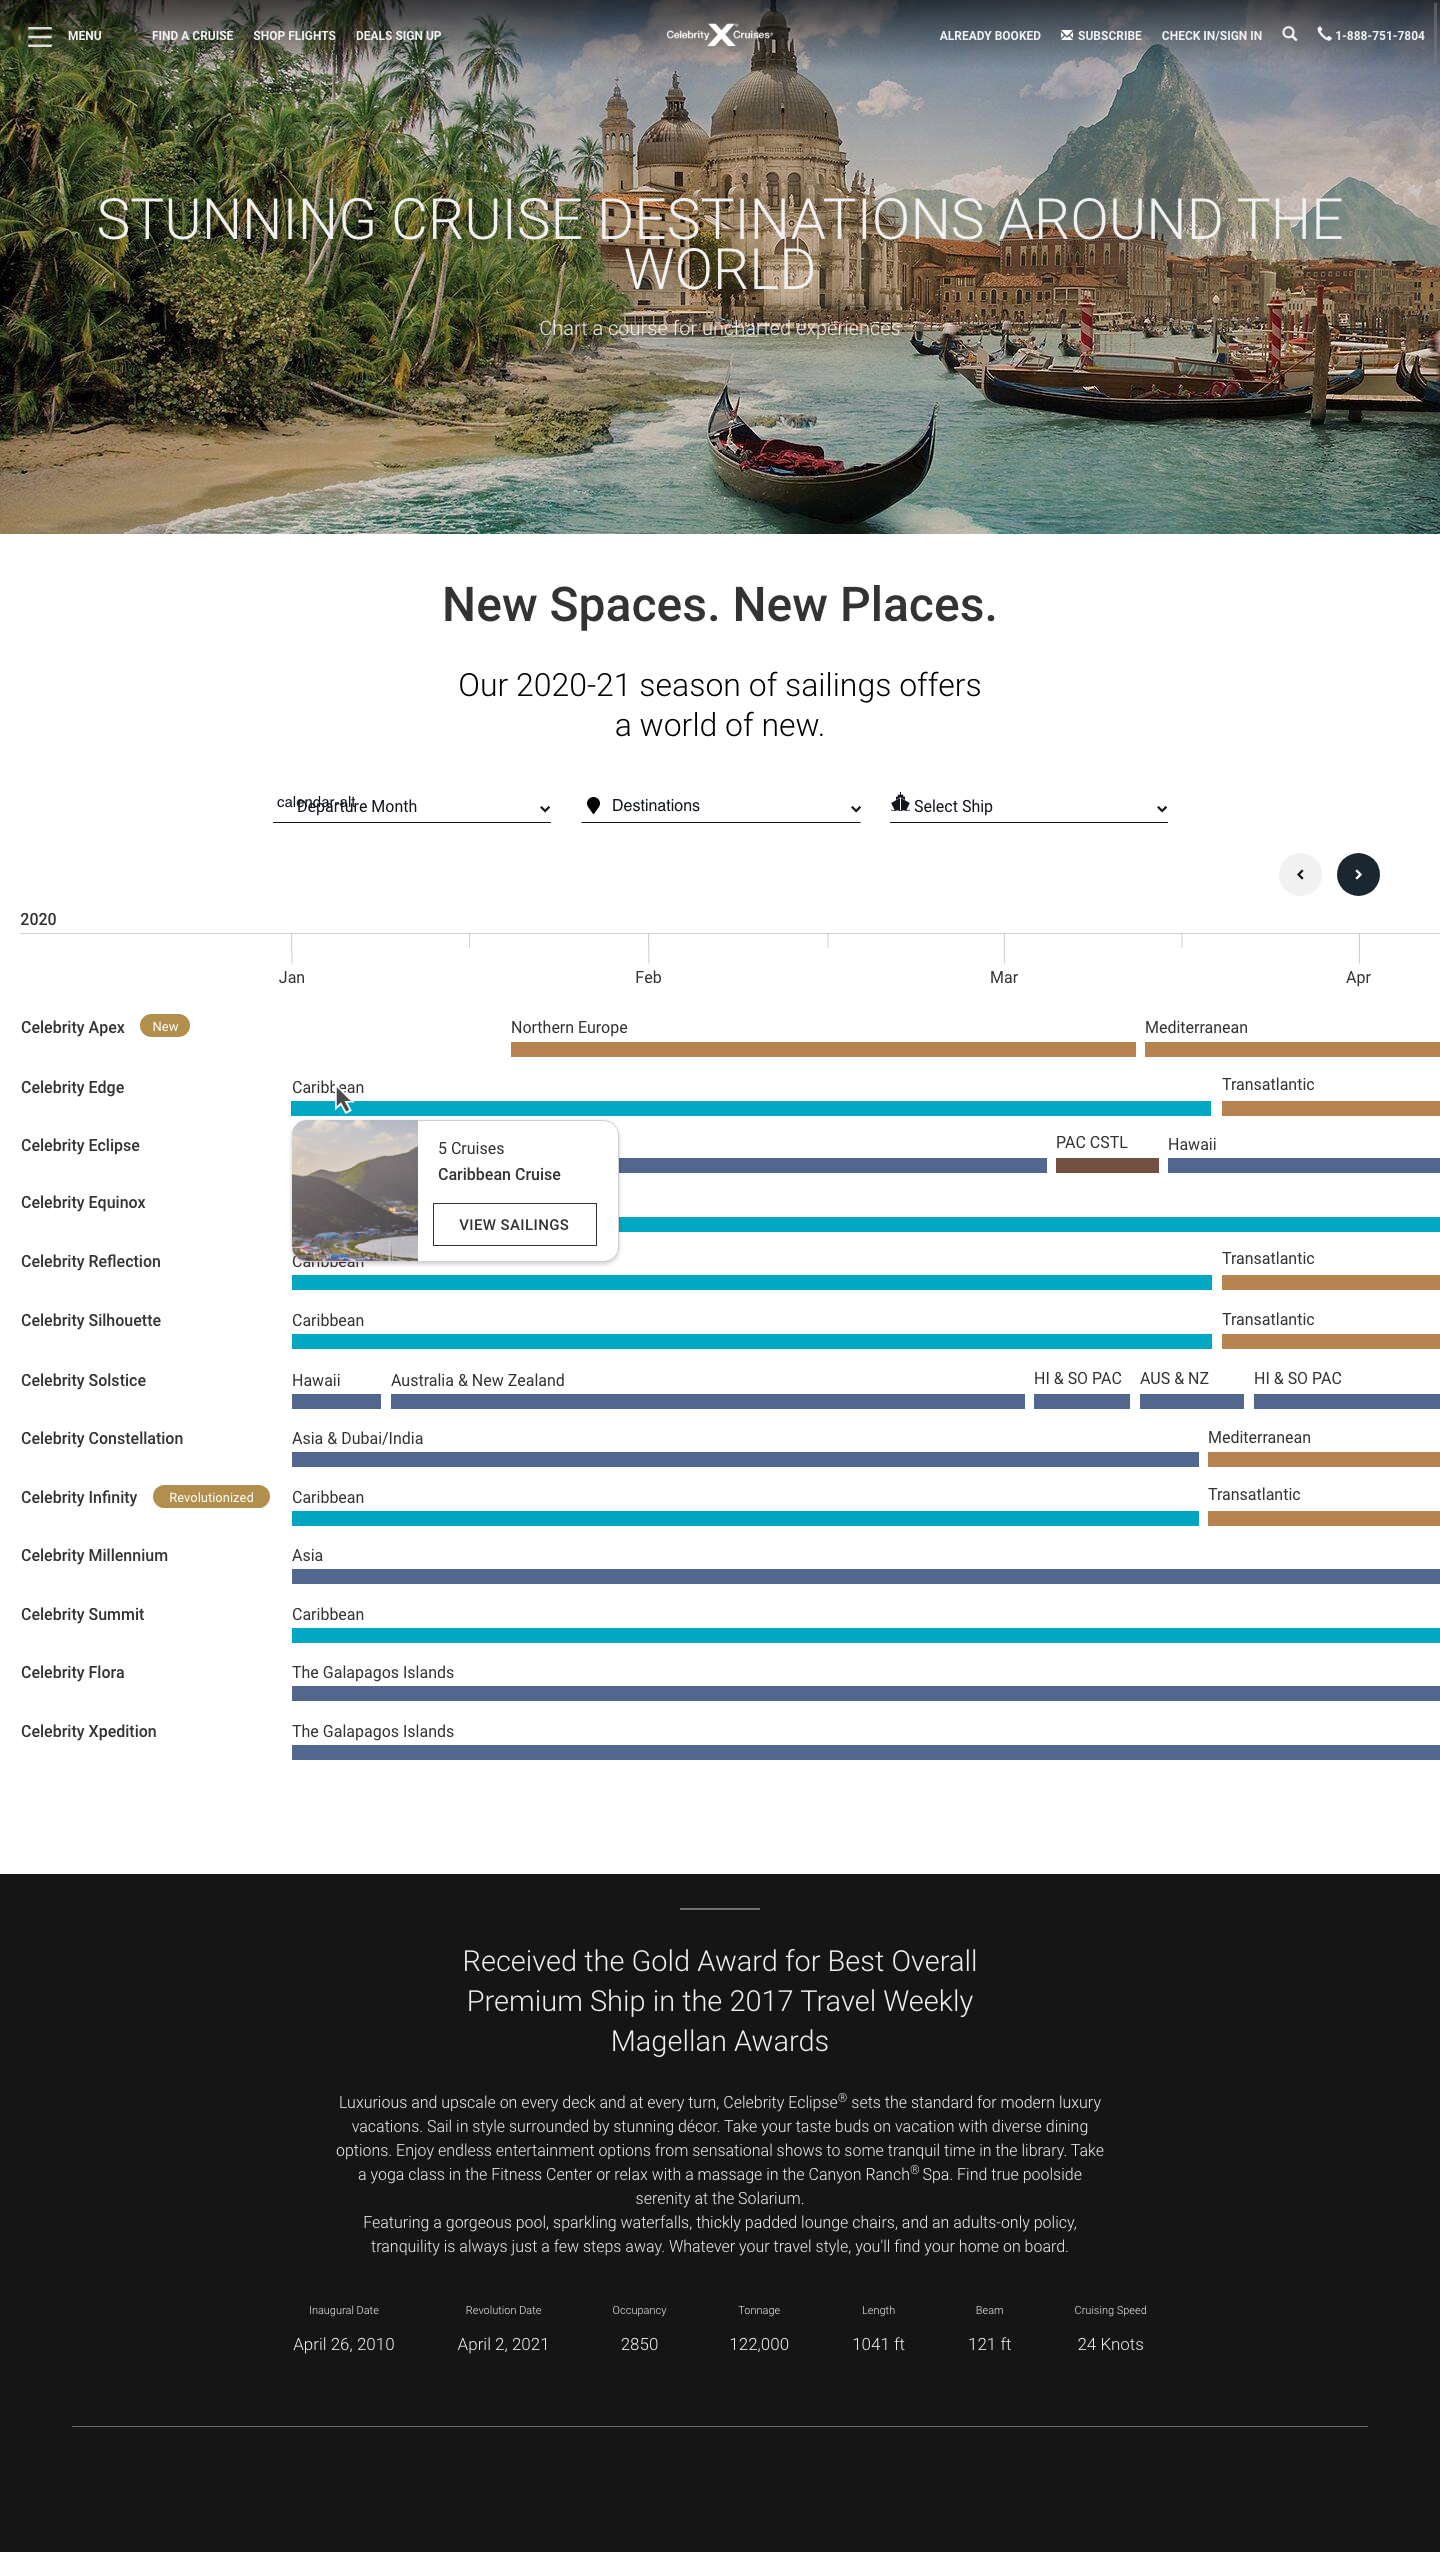Select Celebrity Summit ship name

click(x=82, y=1615)
